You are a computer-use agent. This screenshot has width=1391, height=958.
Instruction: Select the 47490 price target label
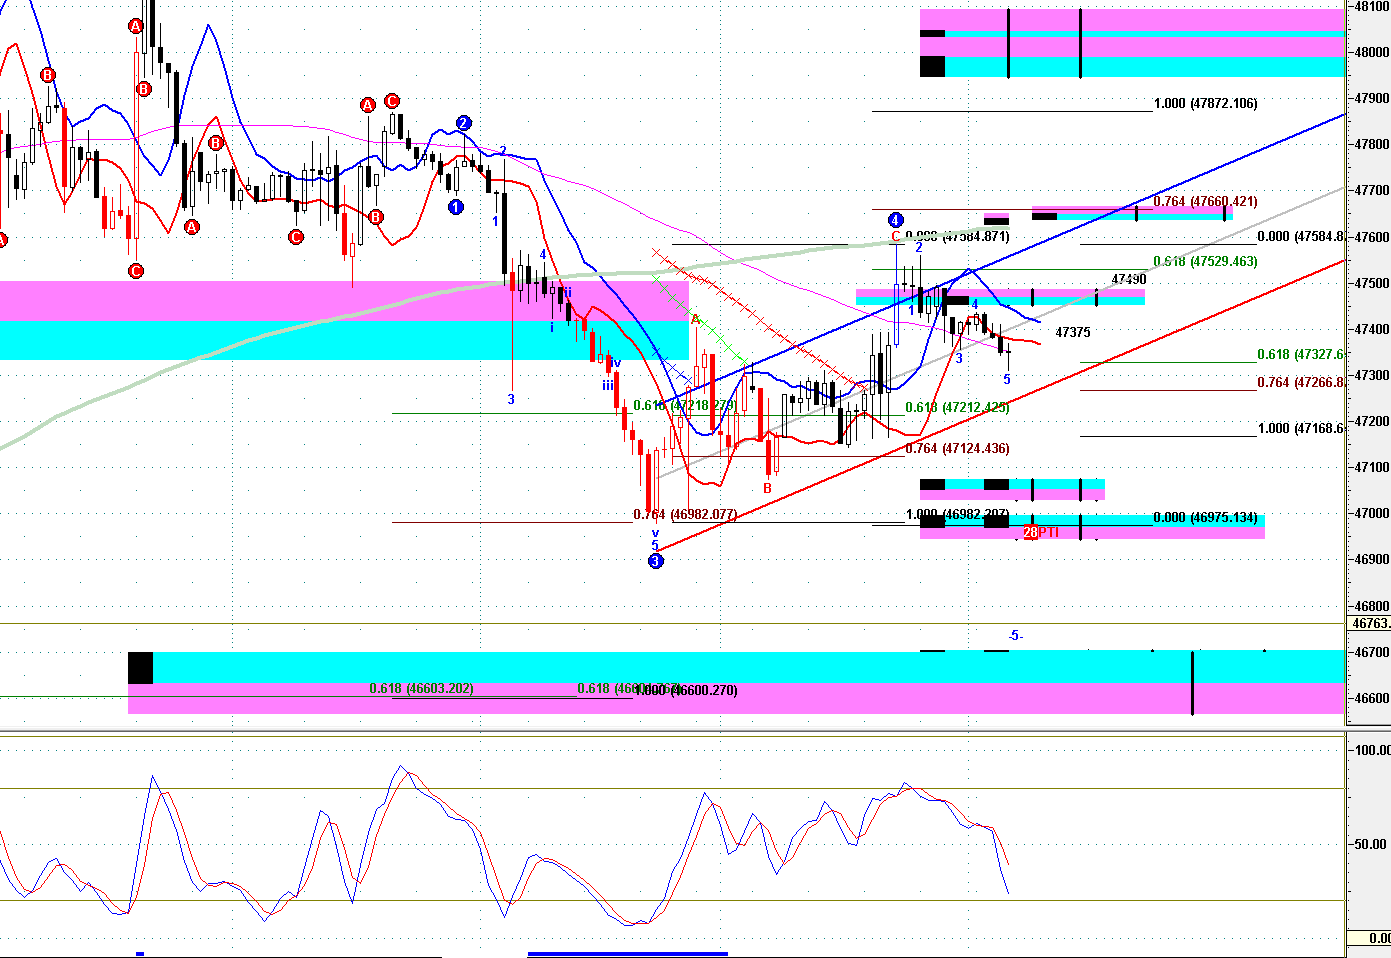click(x=1129, y=280)
